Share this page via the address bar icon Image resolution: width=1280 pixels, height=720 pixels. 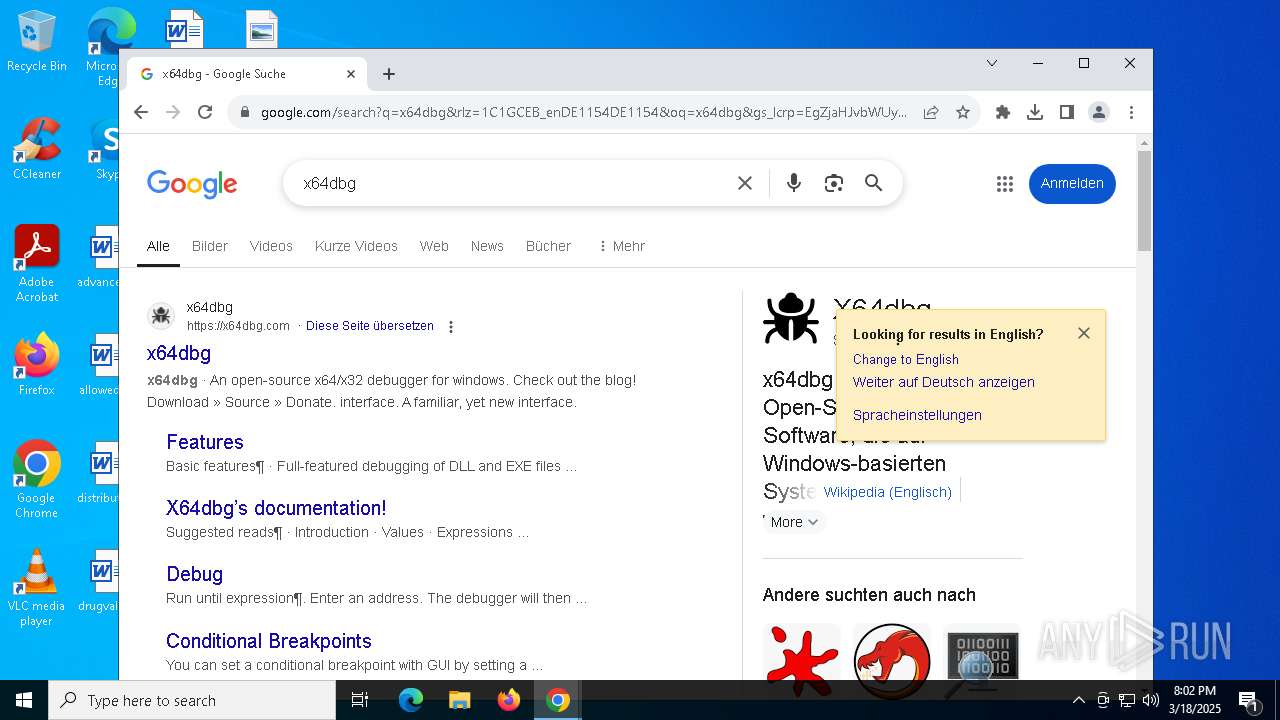click(931, 112)
